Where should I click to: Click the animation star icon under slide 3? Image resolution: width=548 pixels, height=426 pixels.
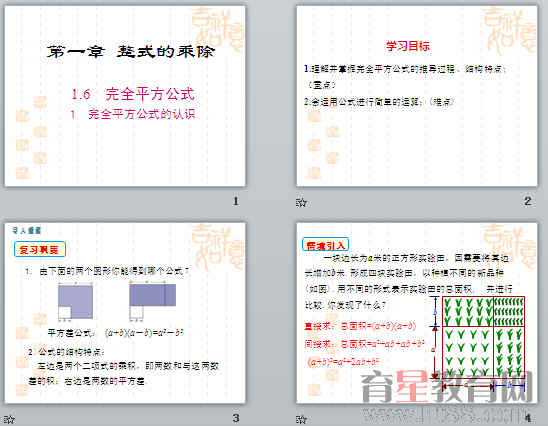(x=9, y=419)
